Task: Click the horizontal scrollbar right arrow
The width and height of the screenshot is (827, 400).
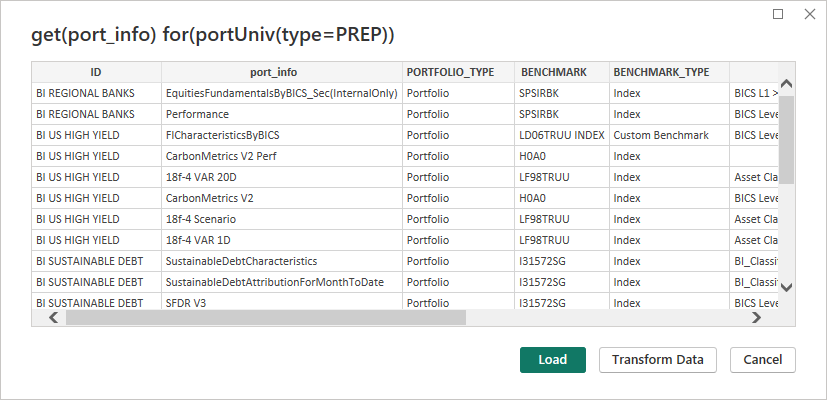Action: (x=756, y=317)
